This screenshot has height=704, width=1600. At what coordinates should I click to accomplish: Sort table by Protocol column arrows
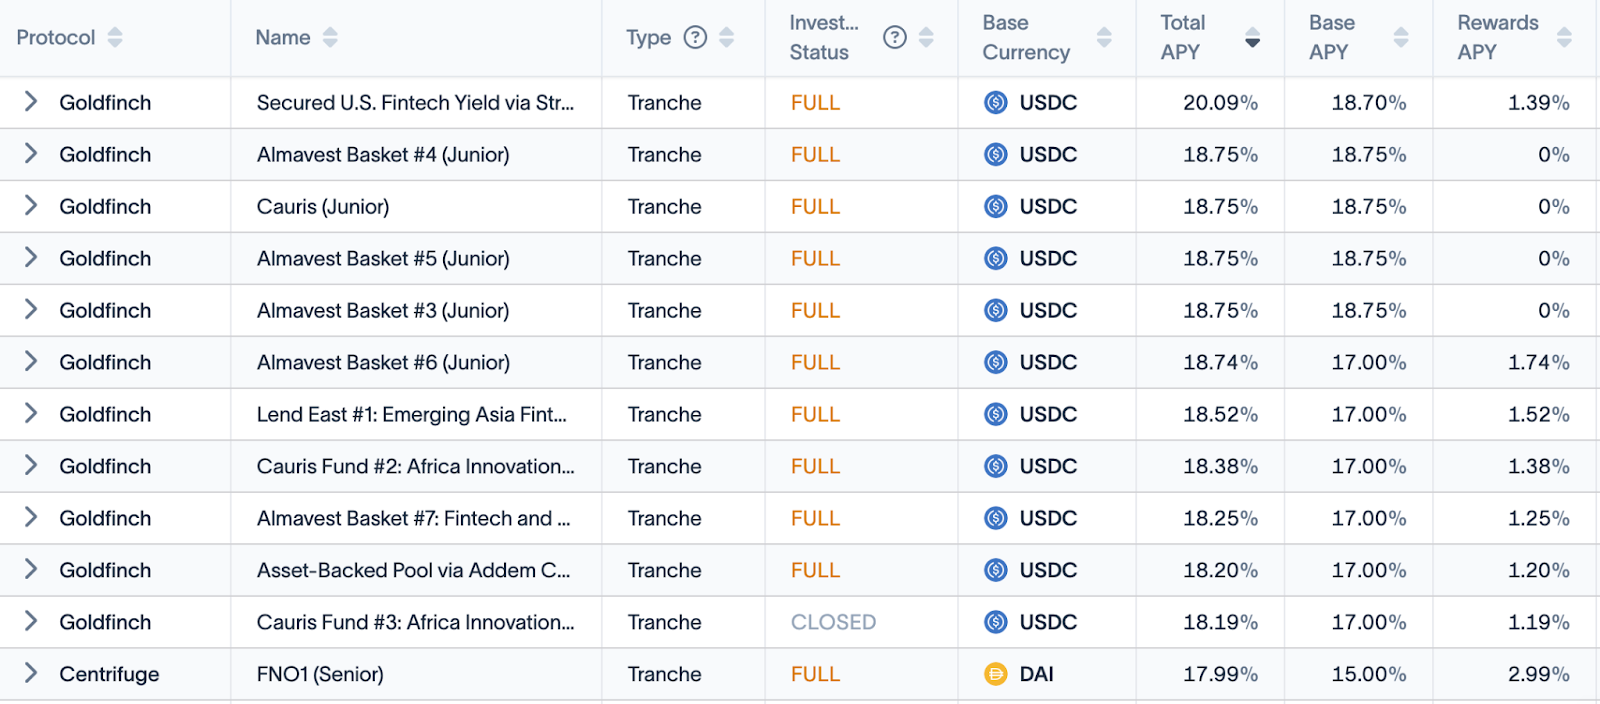[x=115, y=37]
